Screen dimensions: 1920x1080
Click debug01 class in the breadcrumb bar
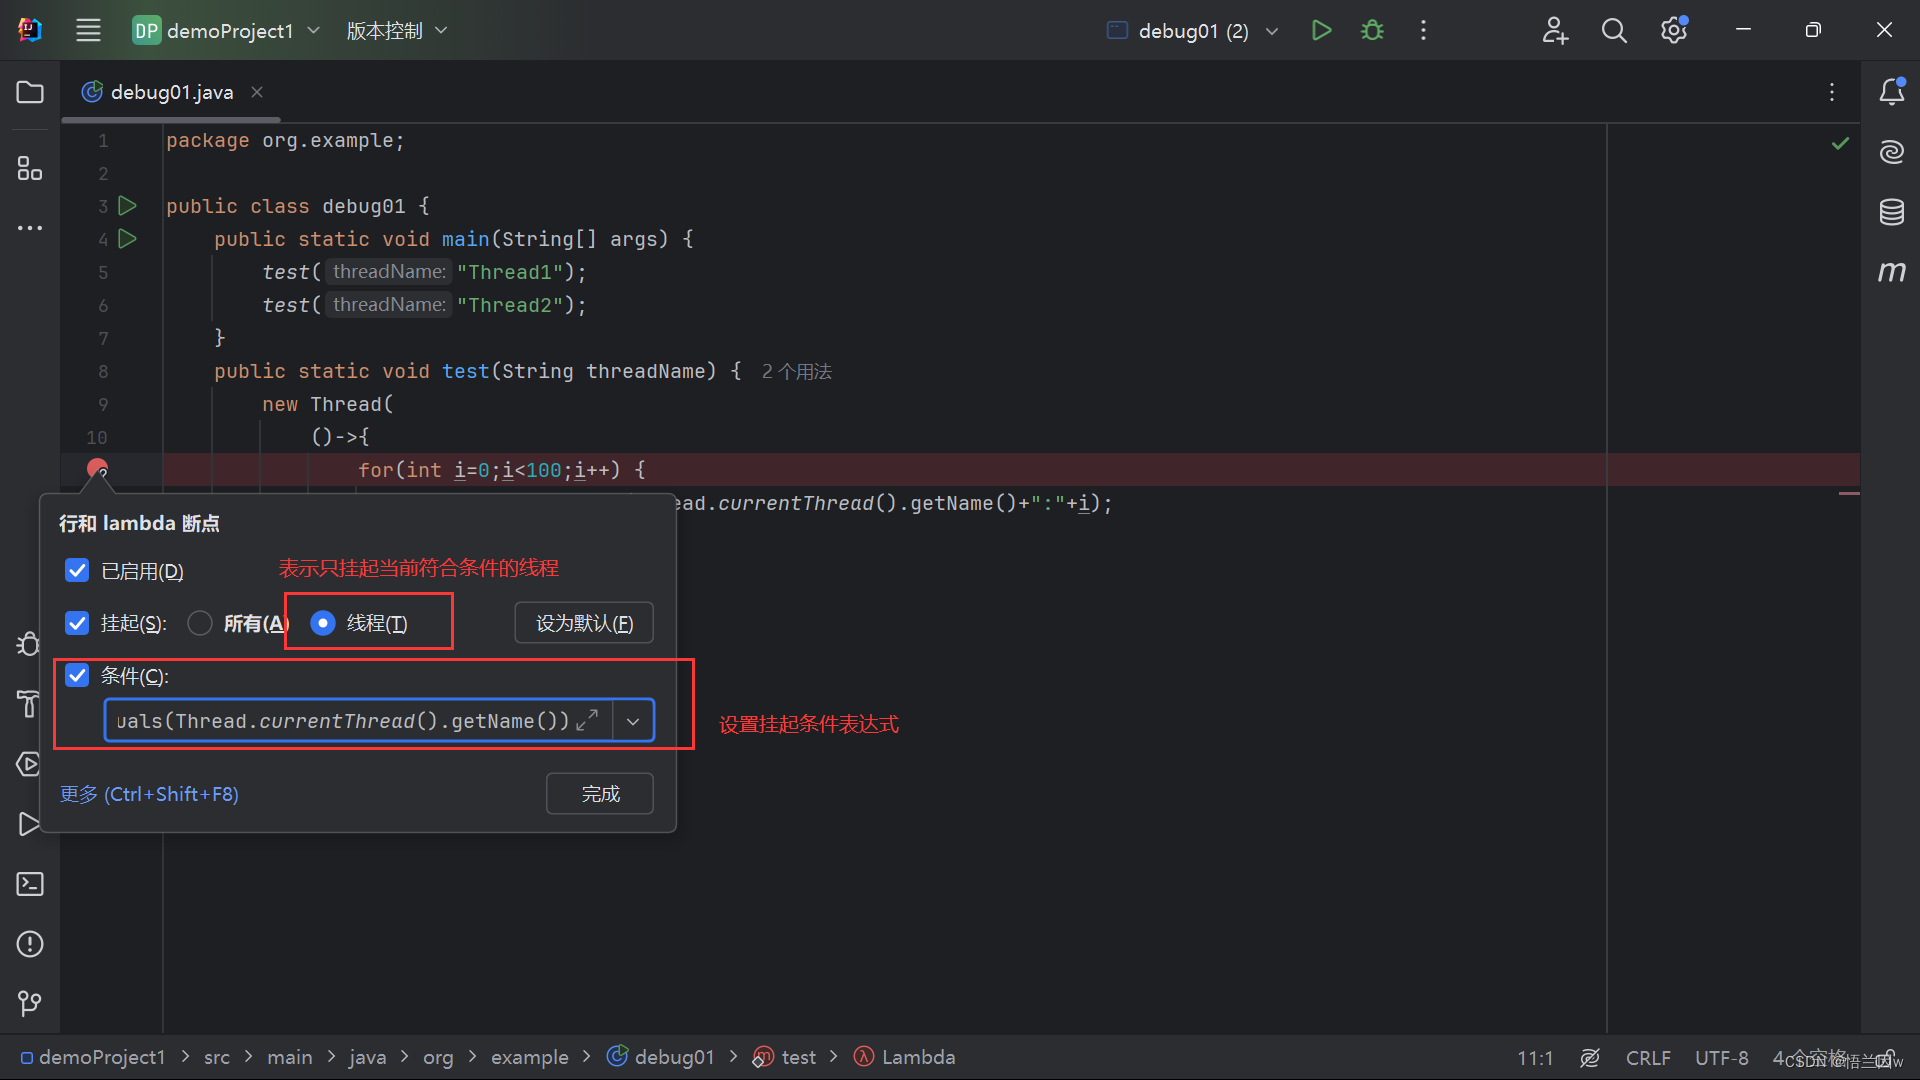[x=661, y=1057]
